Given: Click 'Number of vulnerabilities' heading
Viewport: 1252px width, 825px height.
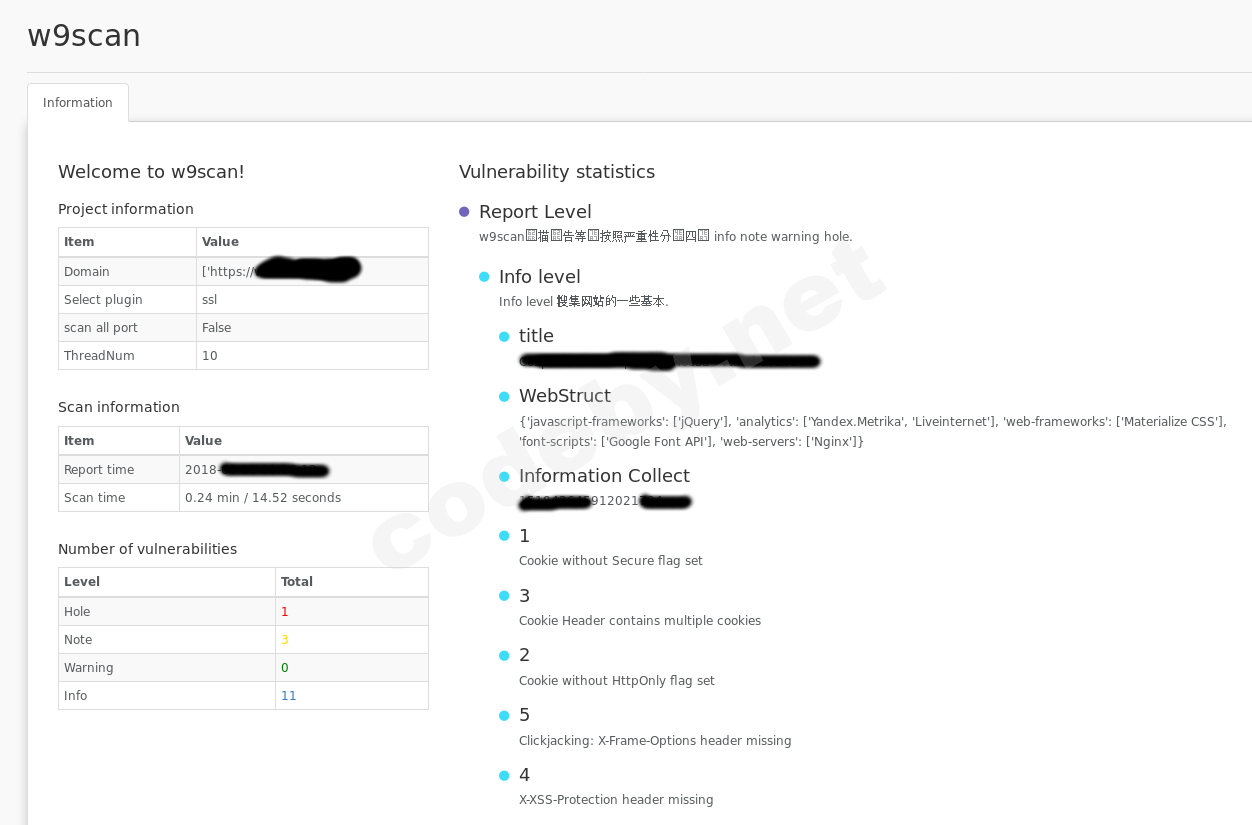Looking at the screenshot, I should point(148,549).
